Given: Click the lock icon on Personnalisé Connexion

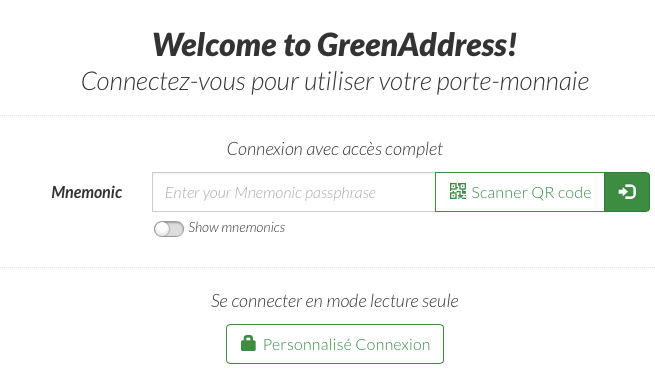Looking at the screenshot, I should 248,343.
